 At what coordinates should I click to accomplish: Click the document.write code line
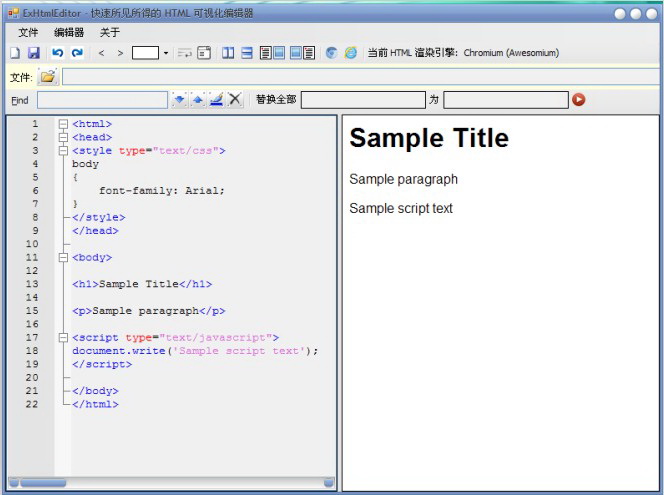click(x=195, y=351)
